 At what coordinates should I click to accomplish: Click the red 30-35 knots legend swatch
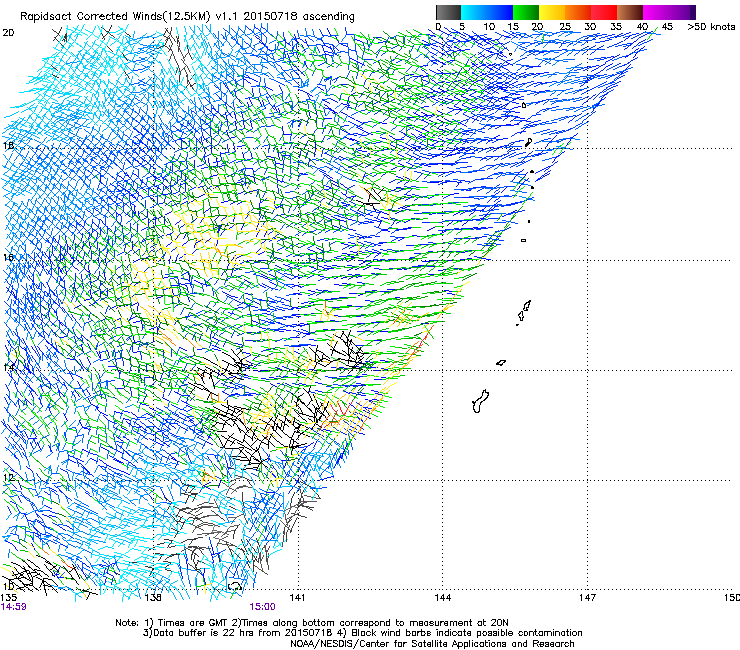click(604, 12)
